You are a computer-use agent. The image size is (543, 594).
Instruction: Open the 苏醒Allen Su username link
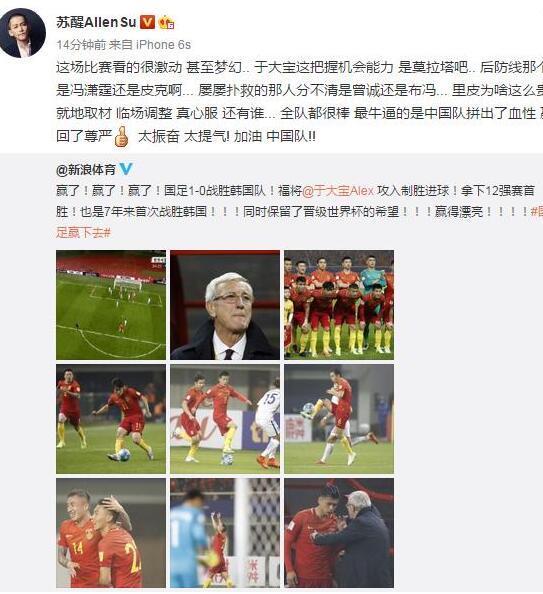[96, 22]
